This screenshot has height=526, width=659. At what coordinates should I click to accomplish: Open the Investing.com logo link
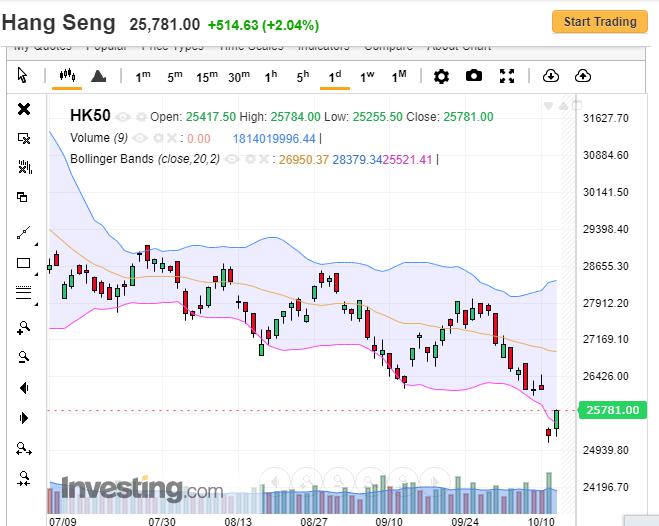pos(141,490)
